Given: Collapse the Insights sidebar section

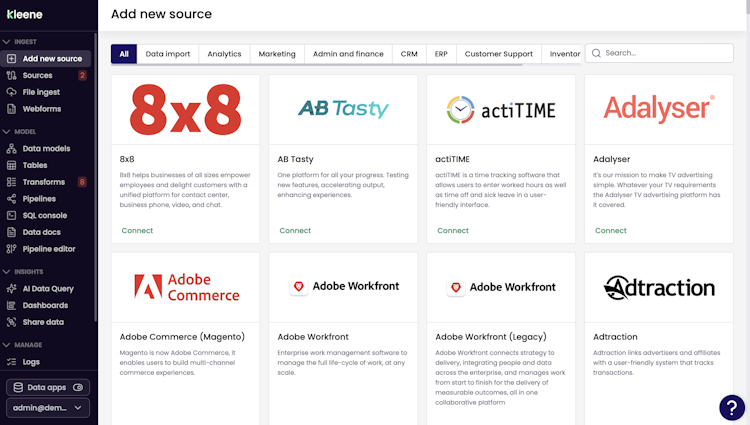Looking at the screenshot, I should 7,272.
